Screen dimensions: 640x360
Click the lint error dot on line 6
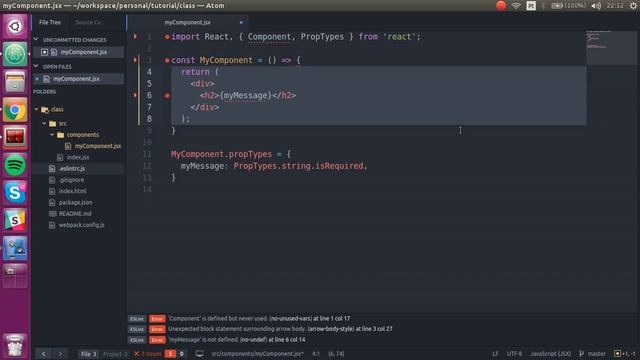[x=167, y=96]
